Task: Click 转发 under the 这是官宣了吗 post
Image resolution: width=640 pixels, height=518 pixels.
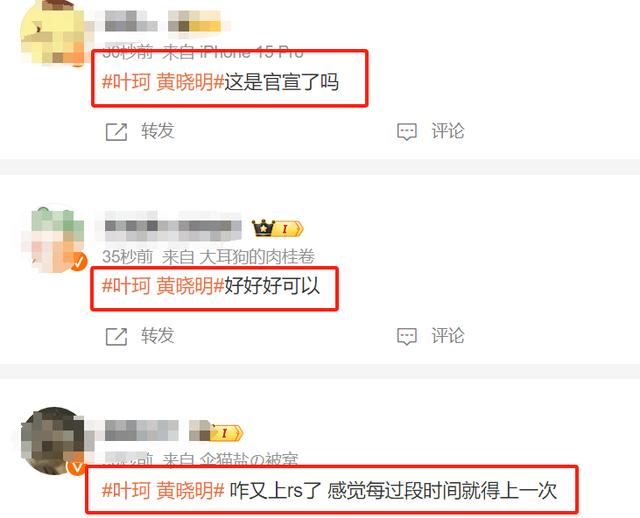Action: coord(158,131)
